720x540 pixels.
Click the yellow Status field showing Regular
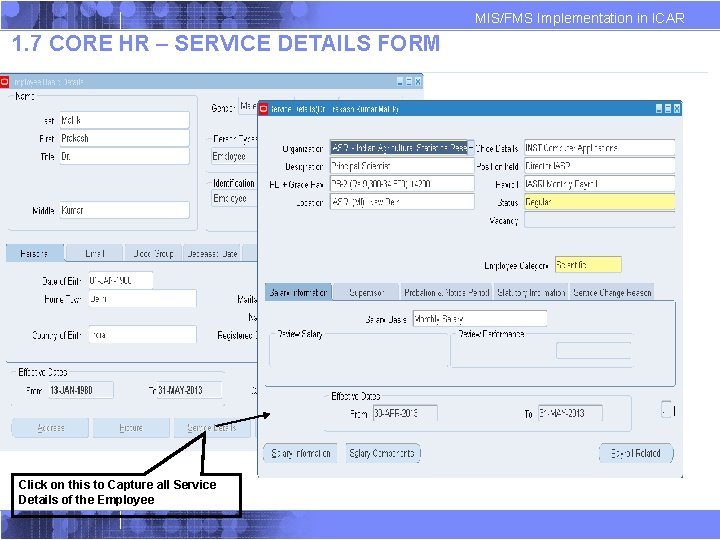599,202
